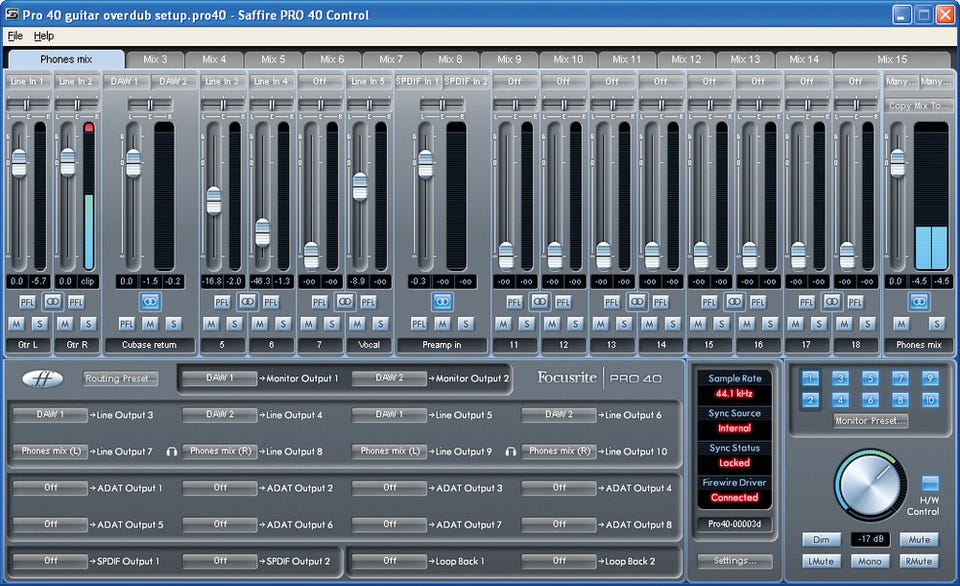
Task: Select monitor output button 9
Action: (930, 378)
